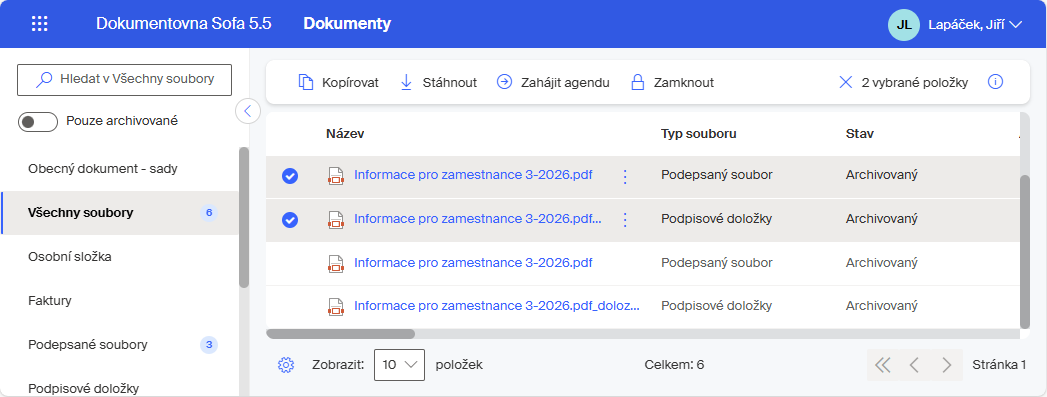1047x397 pixels.
Task: Collapse the sidebar with the chevron button
Action: (248, 111)
